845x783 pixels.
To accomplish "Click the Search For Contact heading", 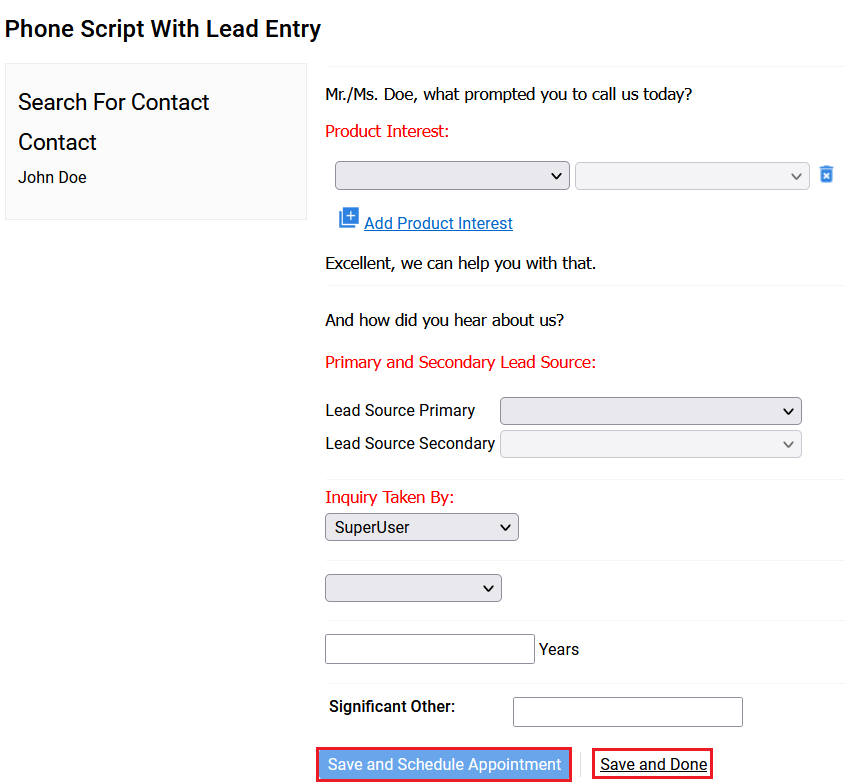I will pos(114,102).
